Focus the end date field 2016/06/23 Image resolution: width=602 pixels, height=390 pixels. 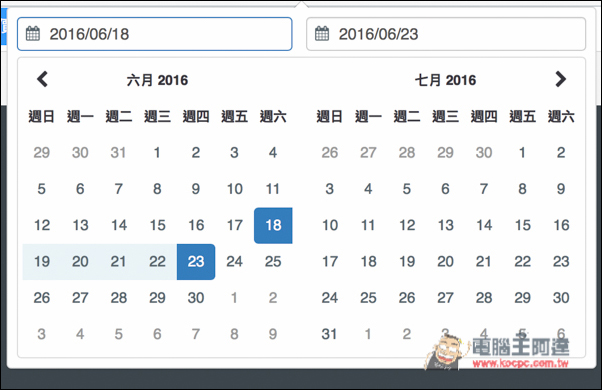click(446, 34)
